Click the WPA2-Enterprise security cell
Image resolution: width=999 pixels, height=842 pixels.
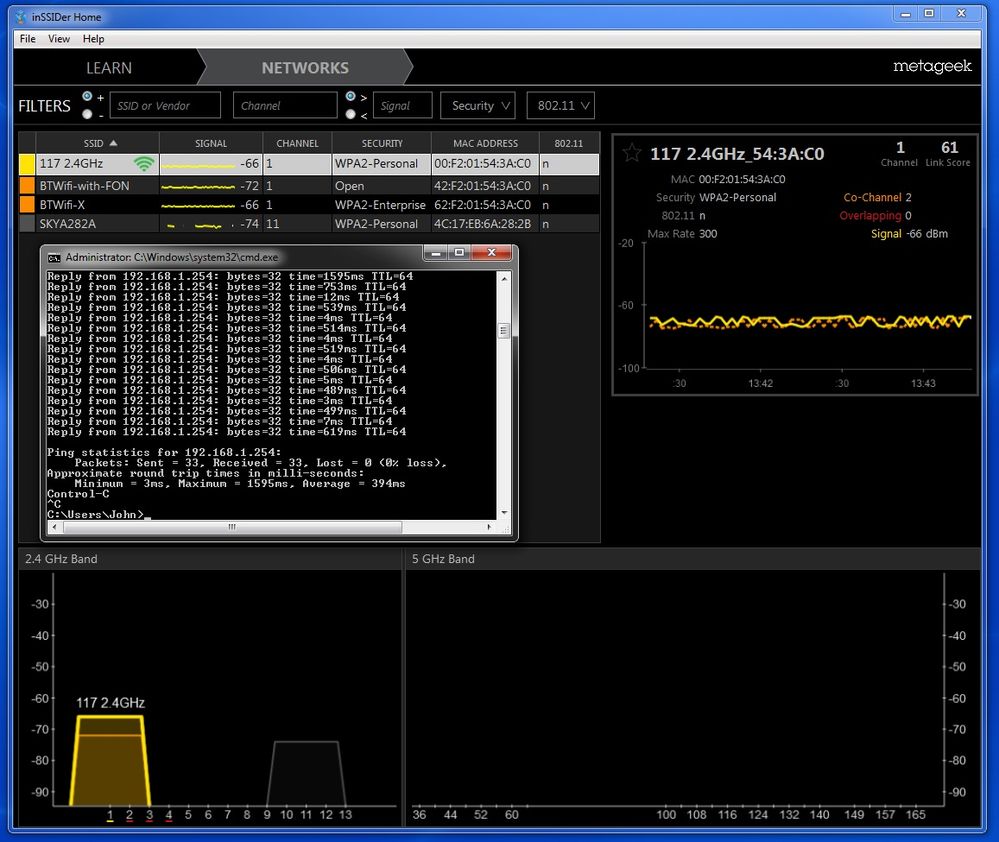click(x=380, y=204)
